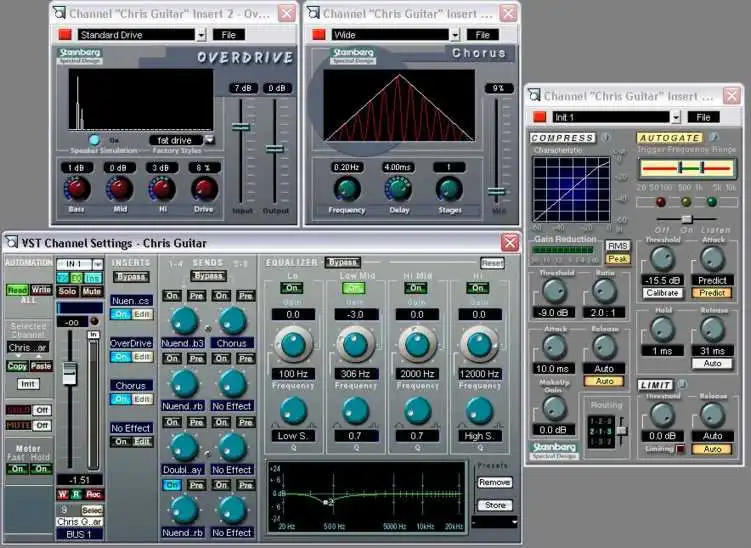Screen dimensions: 751x548
Task: Click the Hi band frequency knob above 12000 Hz
Action: [x=479, y=344]
